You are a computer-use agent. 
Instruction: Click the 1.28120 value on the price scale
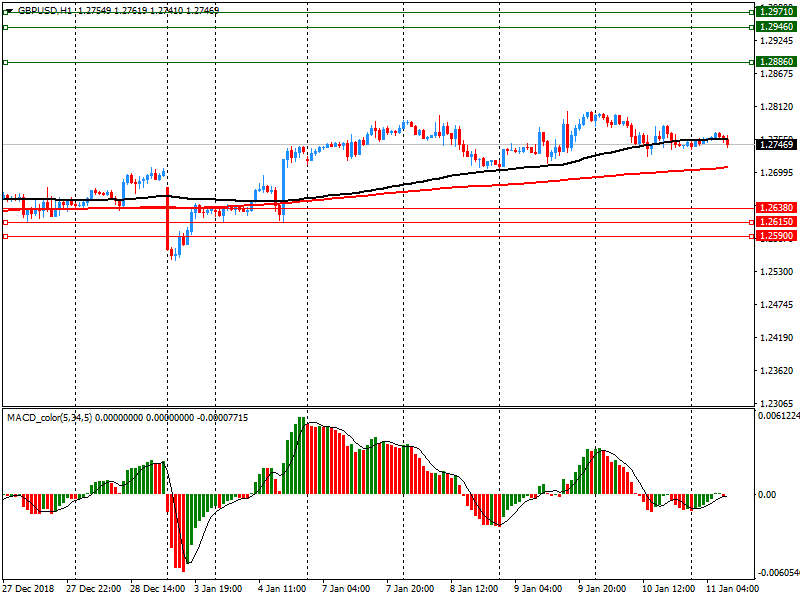[x=777, y=107]
